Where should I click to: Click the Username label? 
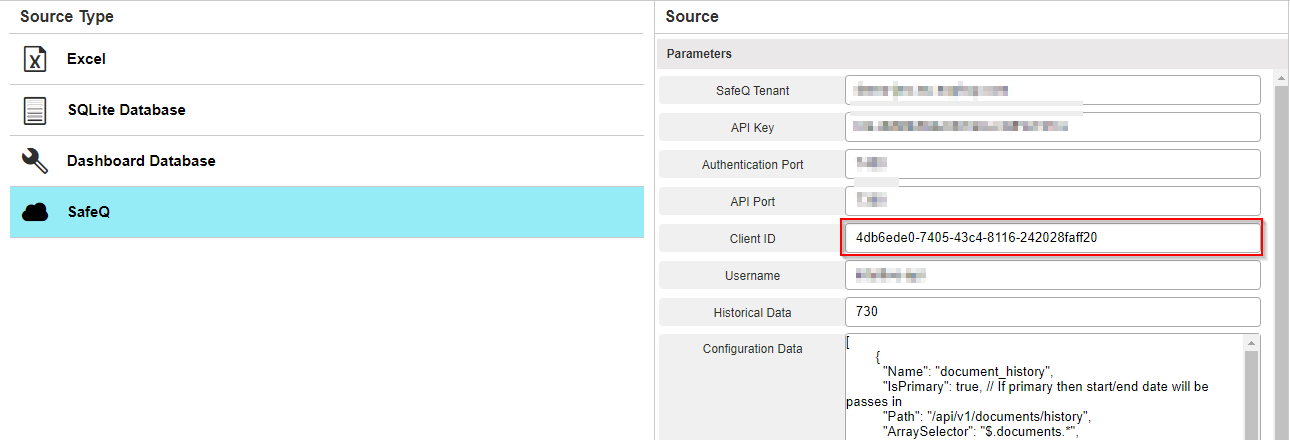pyautogui.click(x=752, y=276)
